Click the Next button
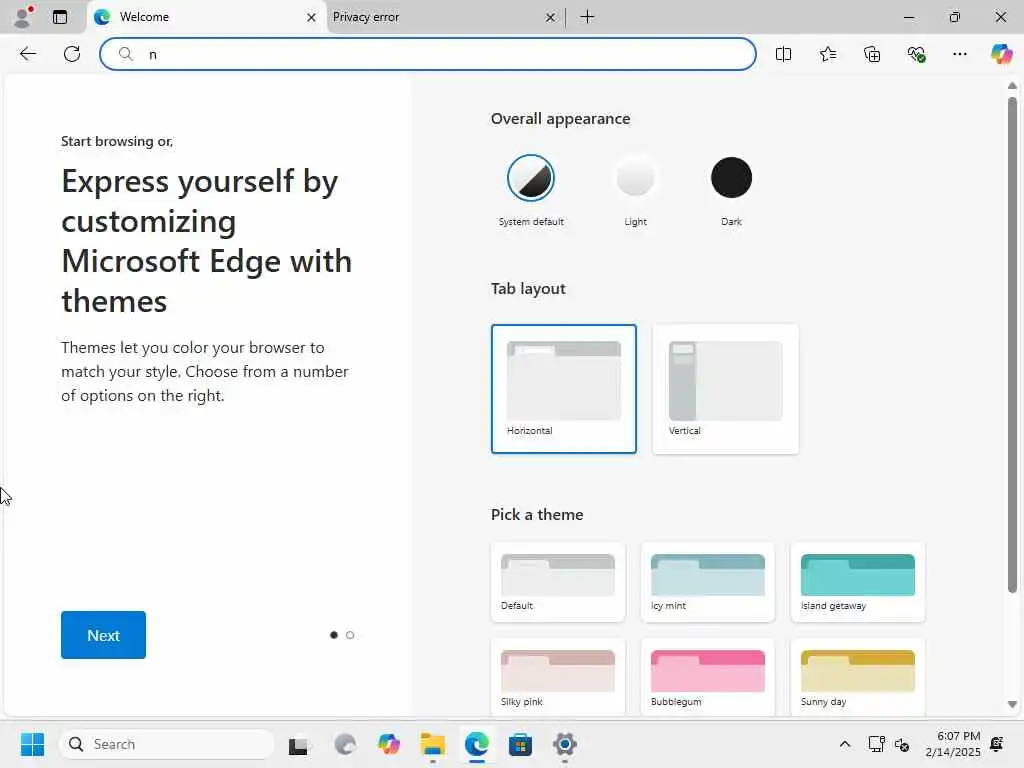 pos(103,635)
